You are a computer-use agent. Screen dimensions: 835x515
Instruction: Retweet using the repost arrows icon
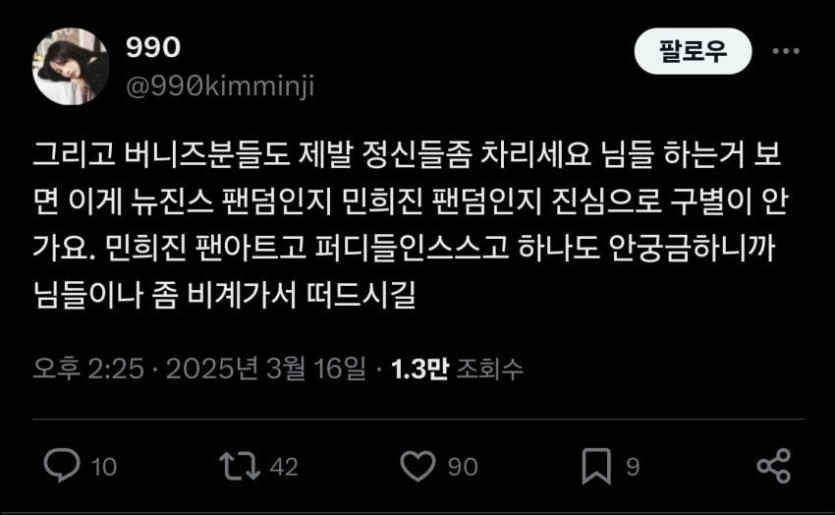[x=240, y=466]
